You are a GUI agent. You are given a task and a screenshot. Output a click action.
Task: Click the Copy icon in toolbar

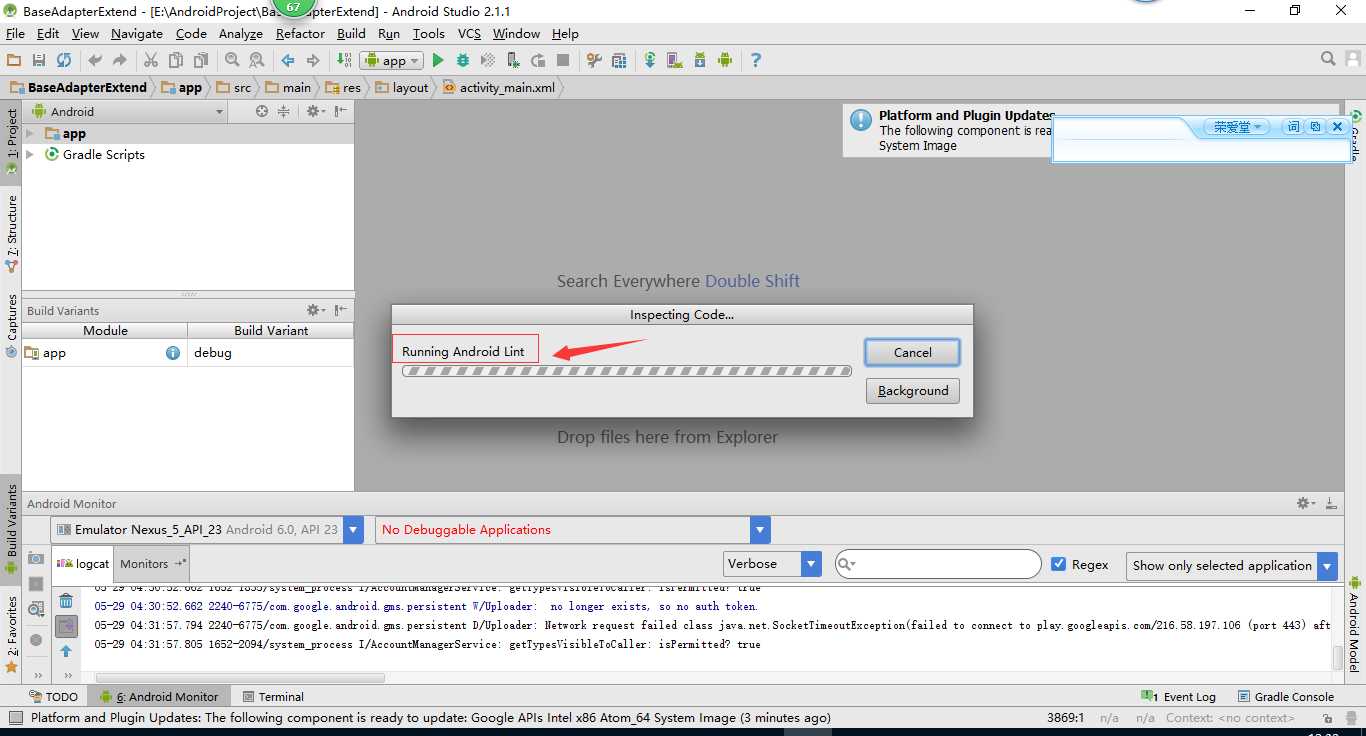coord(176,61)
